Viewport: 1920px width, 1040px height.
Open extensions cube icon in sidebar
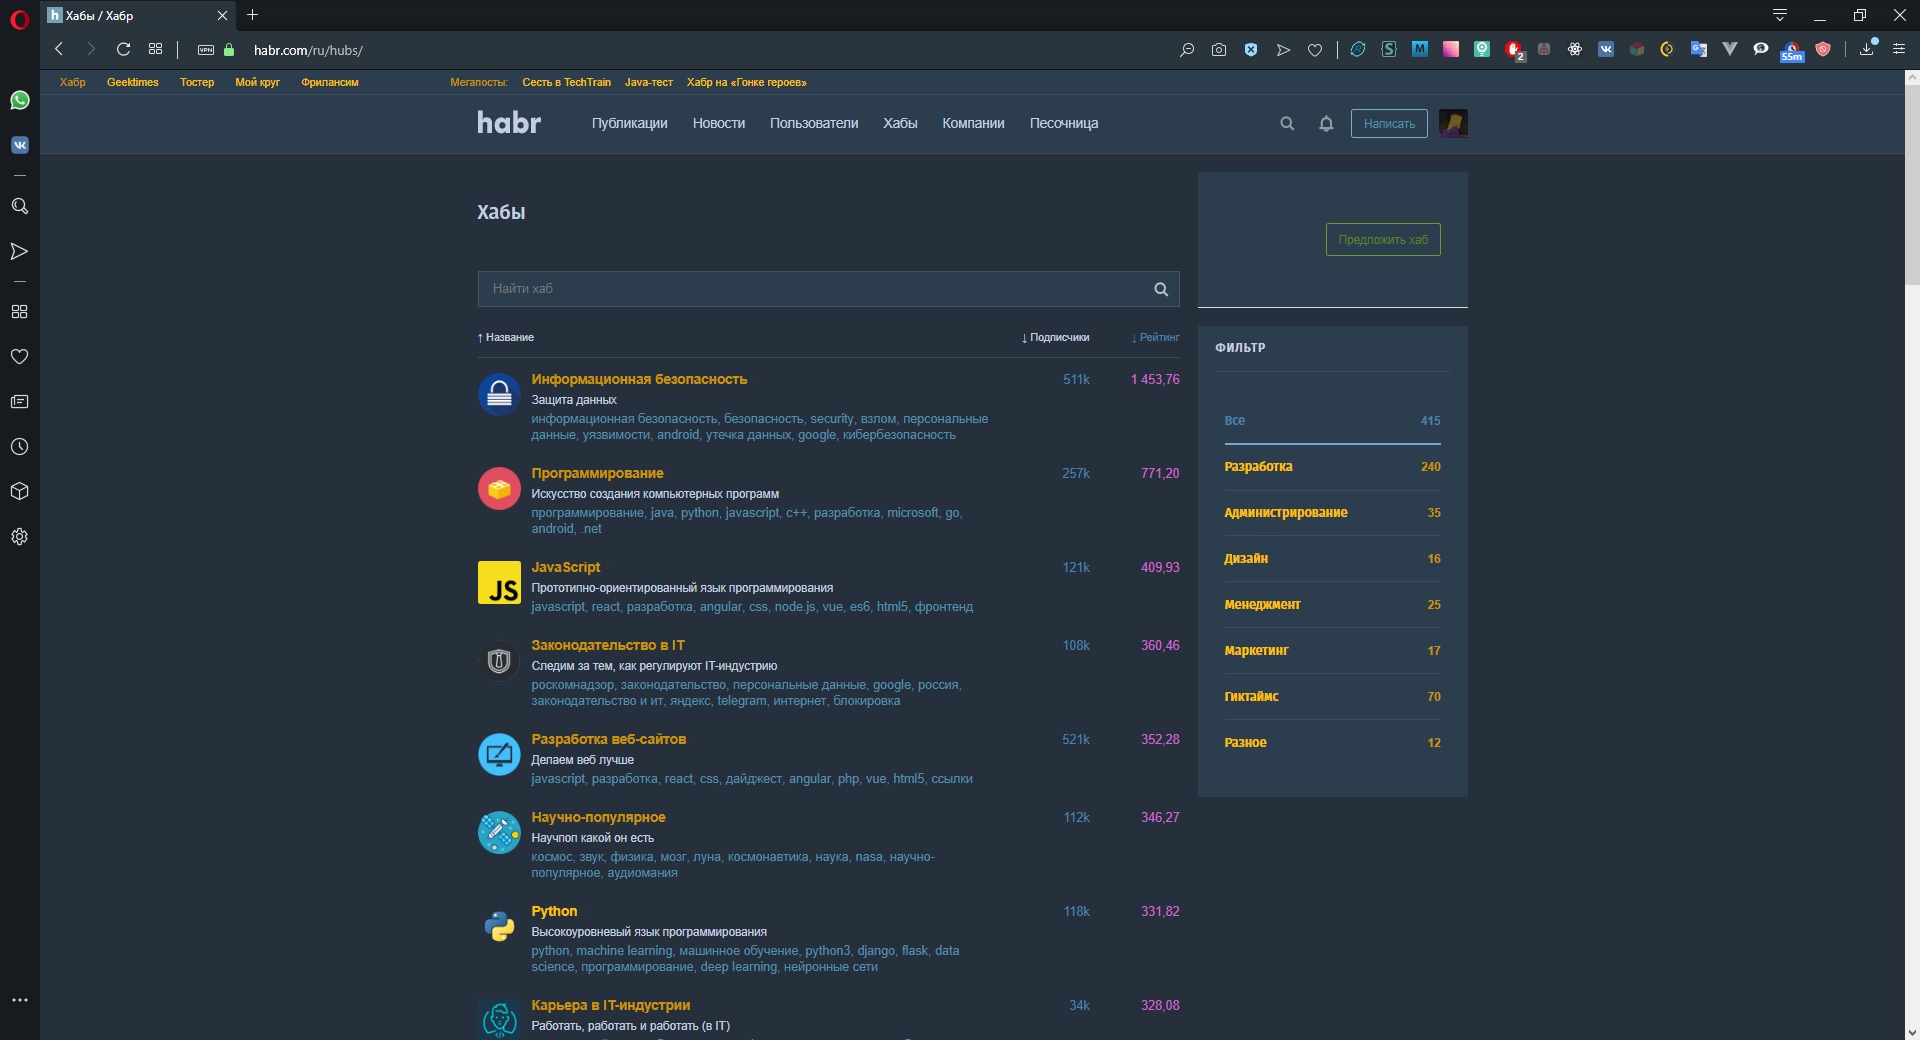tap(19, 491)
